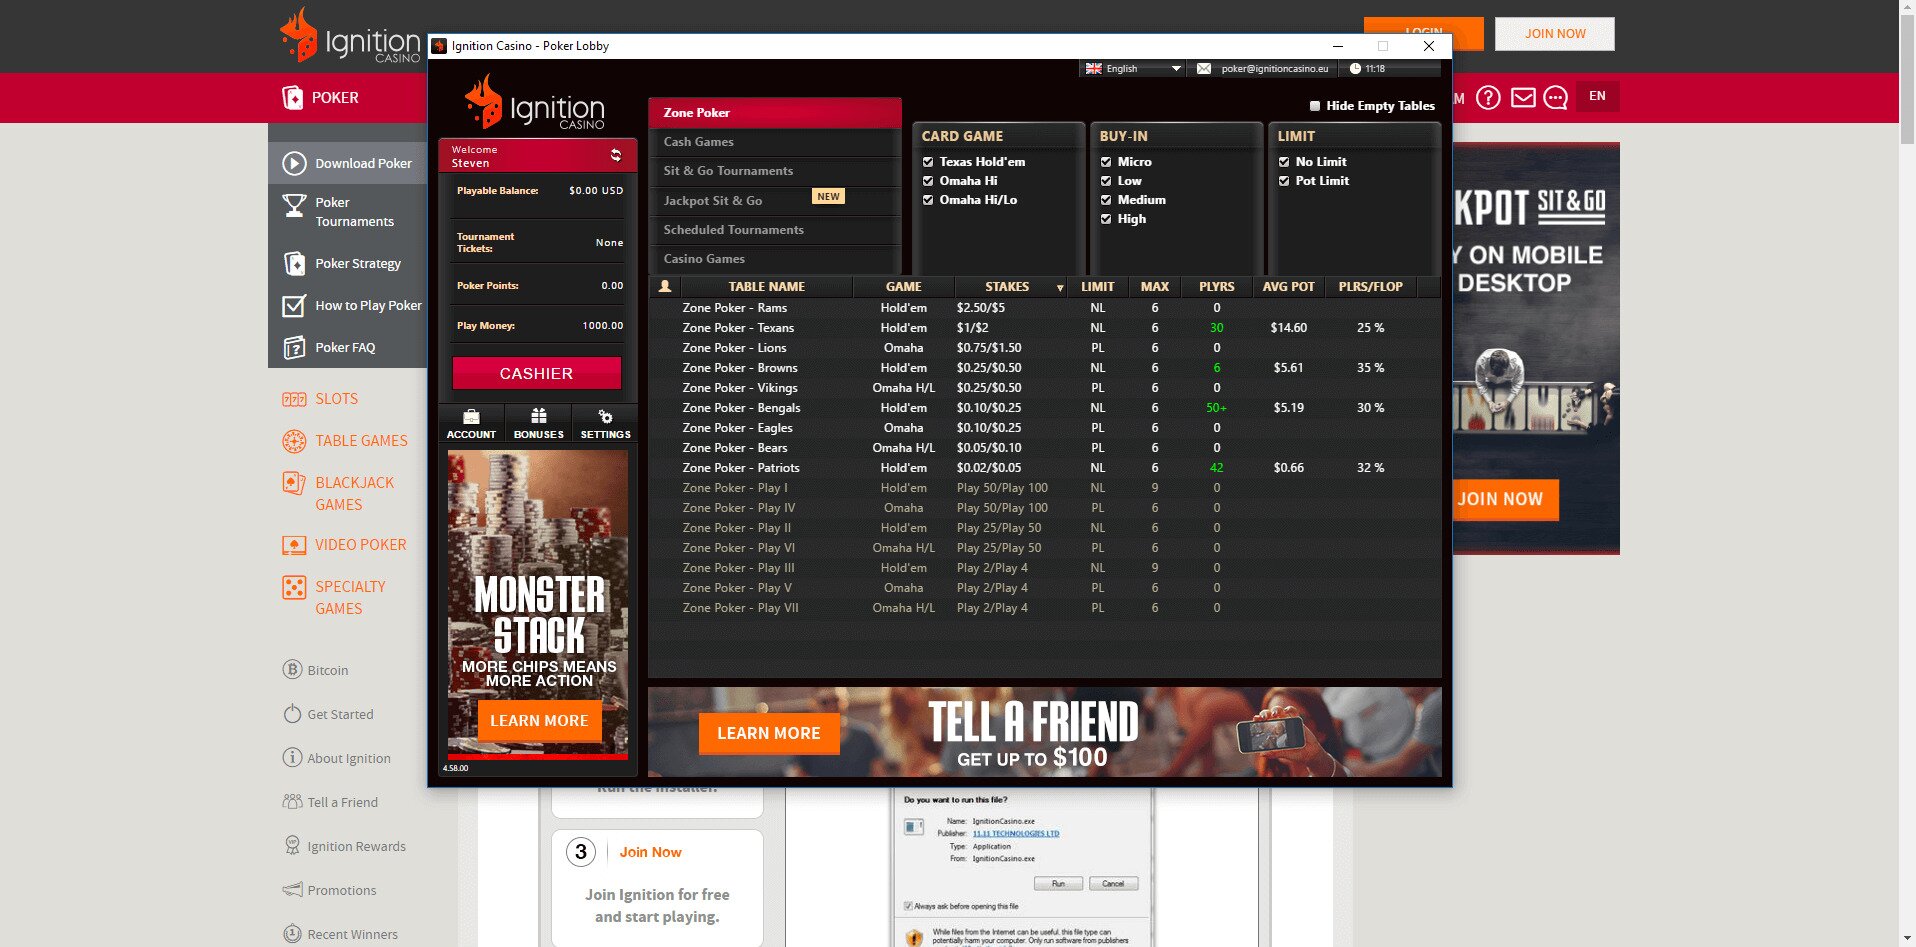Click LEARN MORE on Tell a Friend banner
Image resolution: width=1916 pixels, height=947 pixels.
(x=768, y=733)
